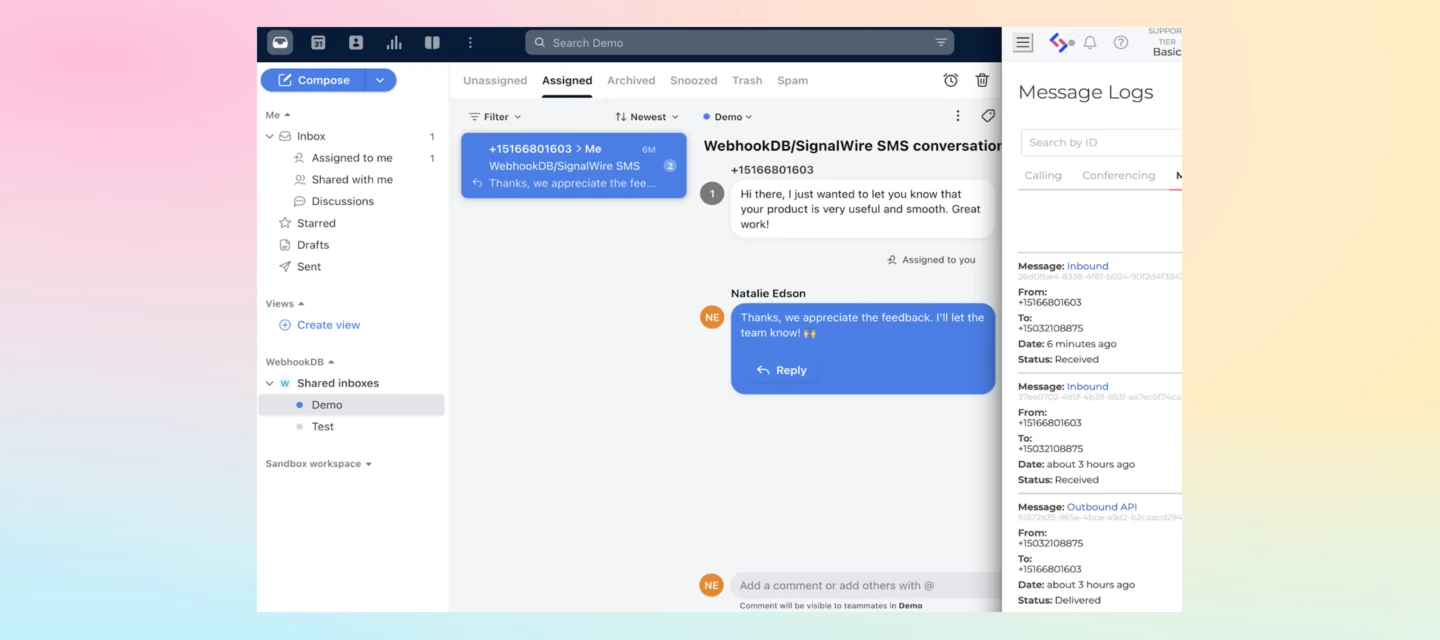This screenshot has height=640, width=1440.
Task: Open the analytics bar chart icon
Action: (394, 43)
